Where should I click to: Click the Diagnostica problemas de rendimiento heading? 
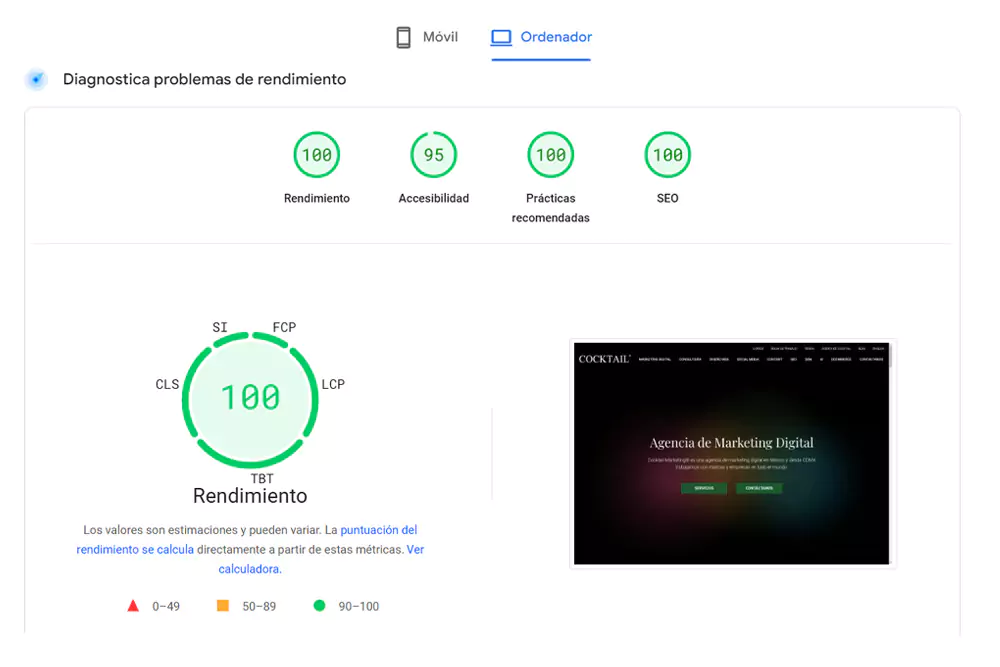(203, 79)
